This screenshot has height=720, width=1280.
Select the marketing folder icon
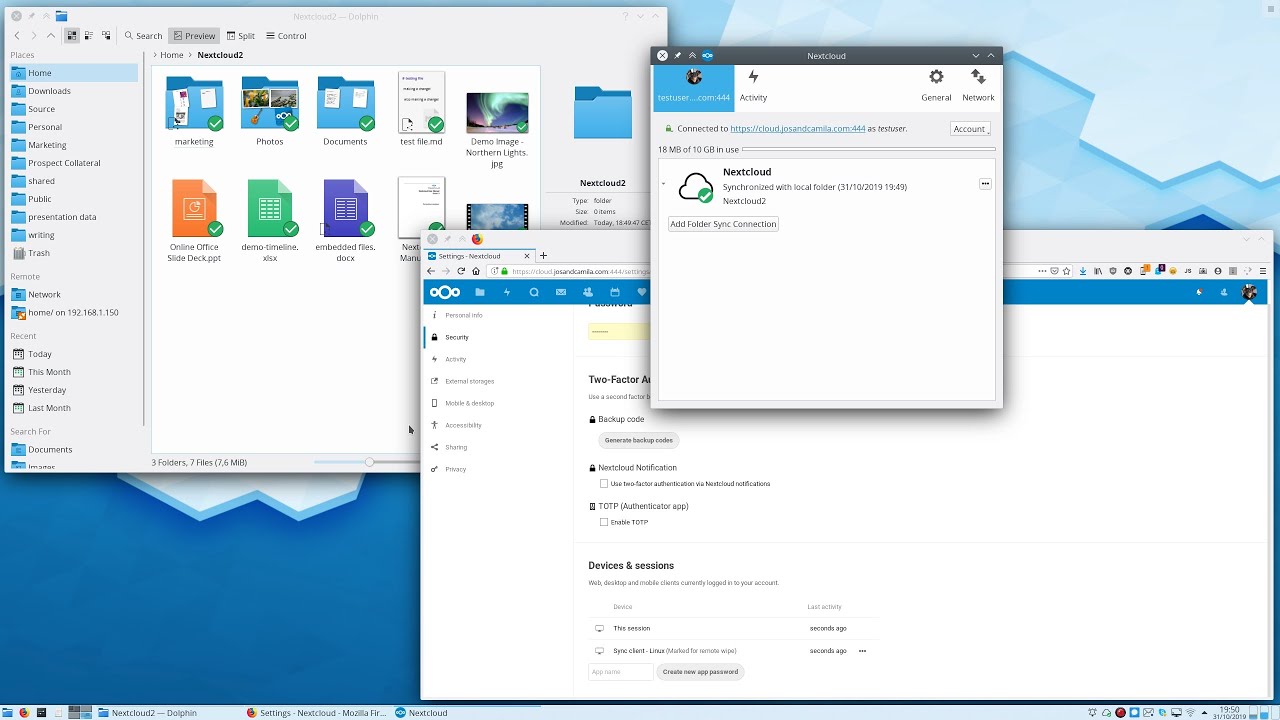tap(194, 103)
